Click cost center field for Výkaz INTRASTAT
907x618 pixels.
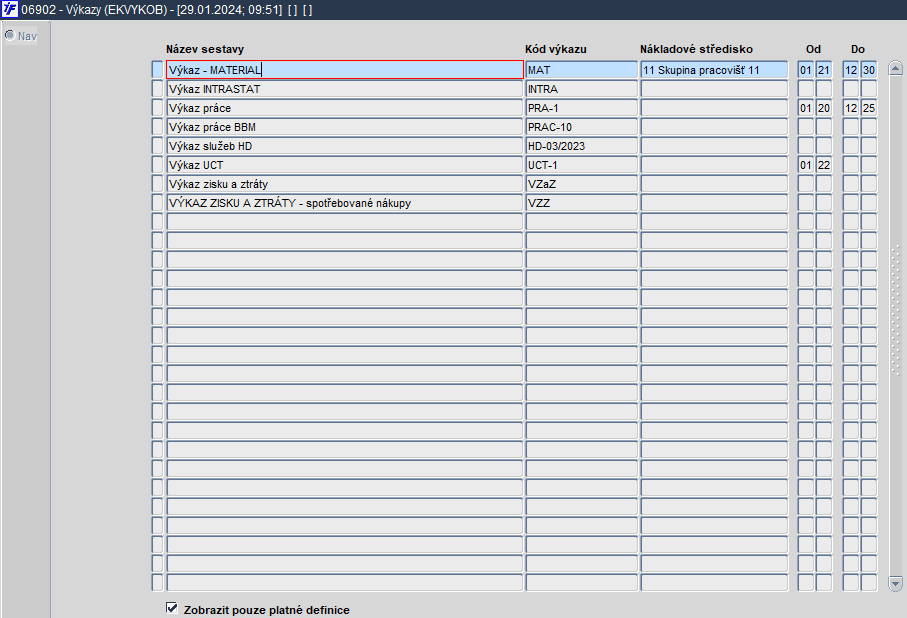point(714,89)
